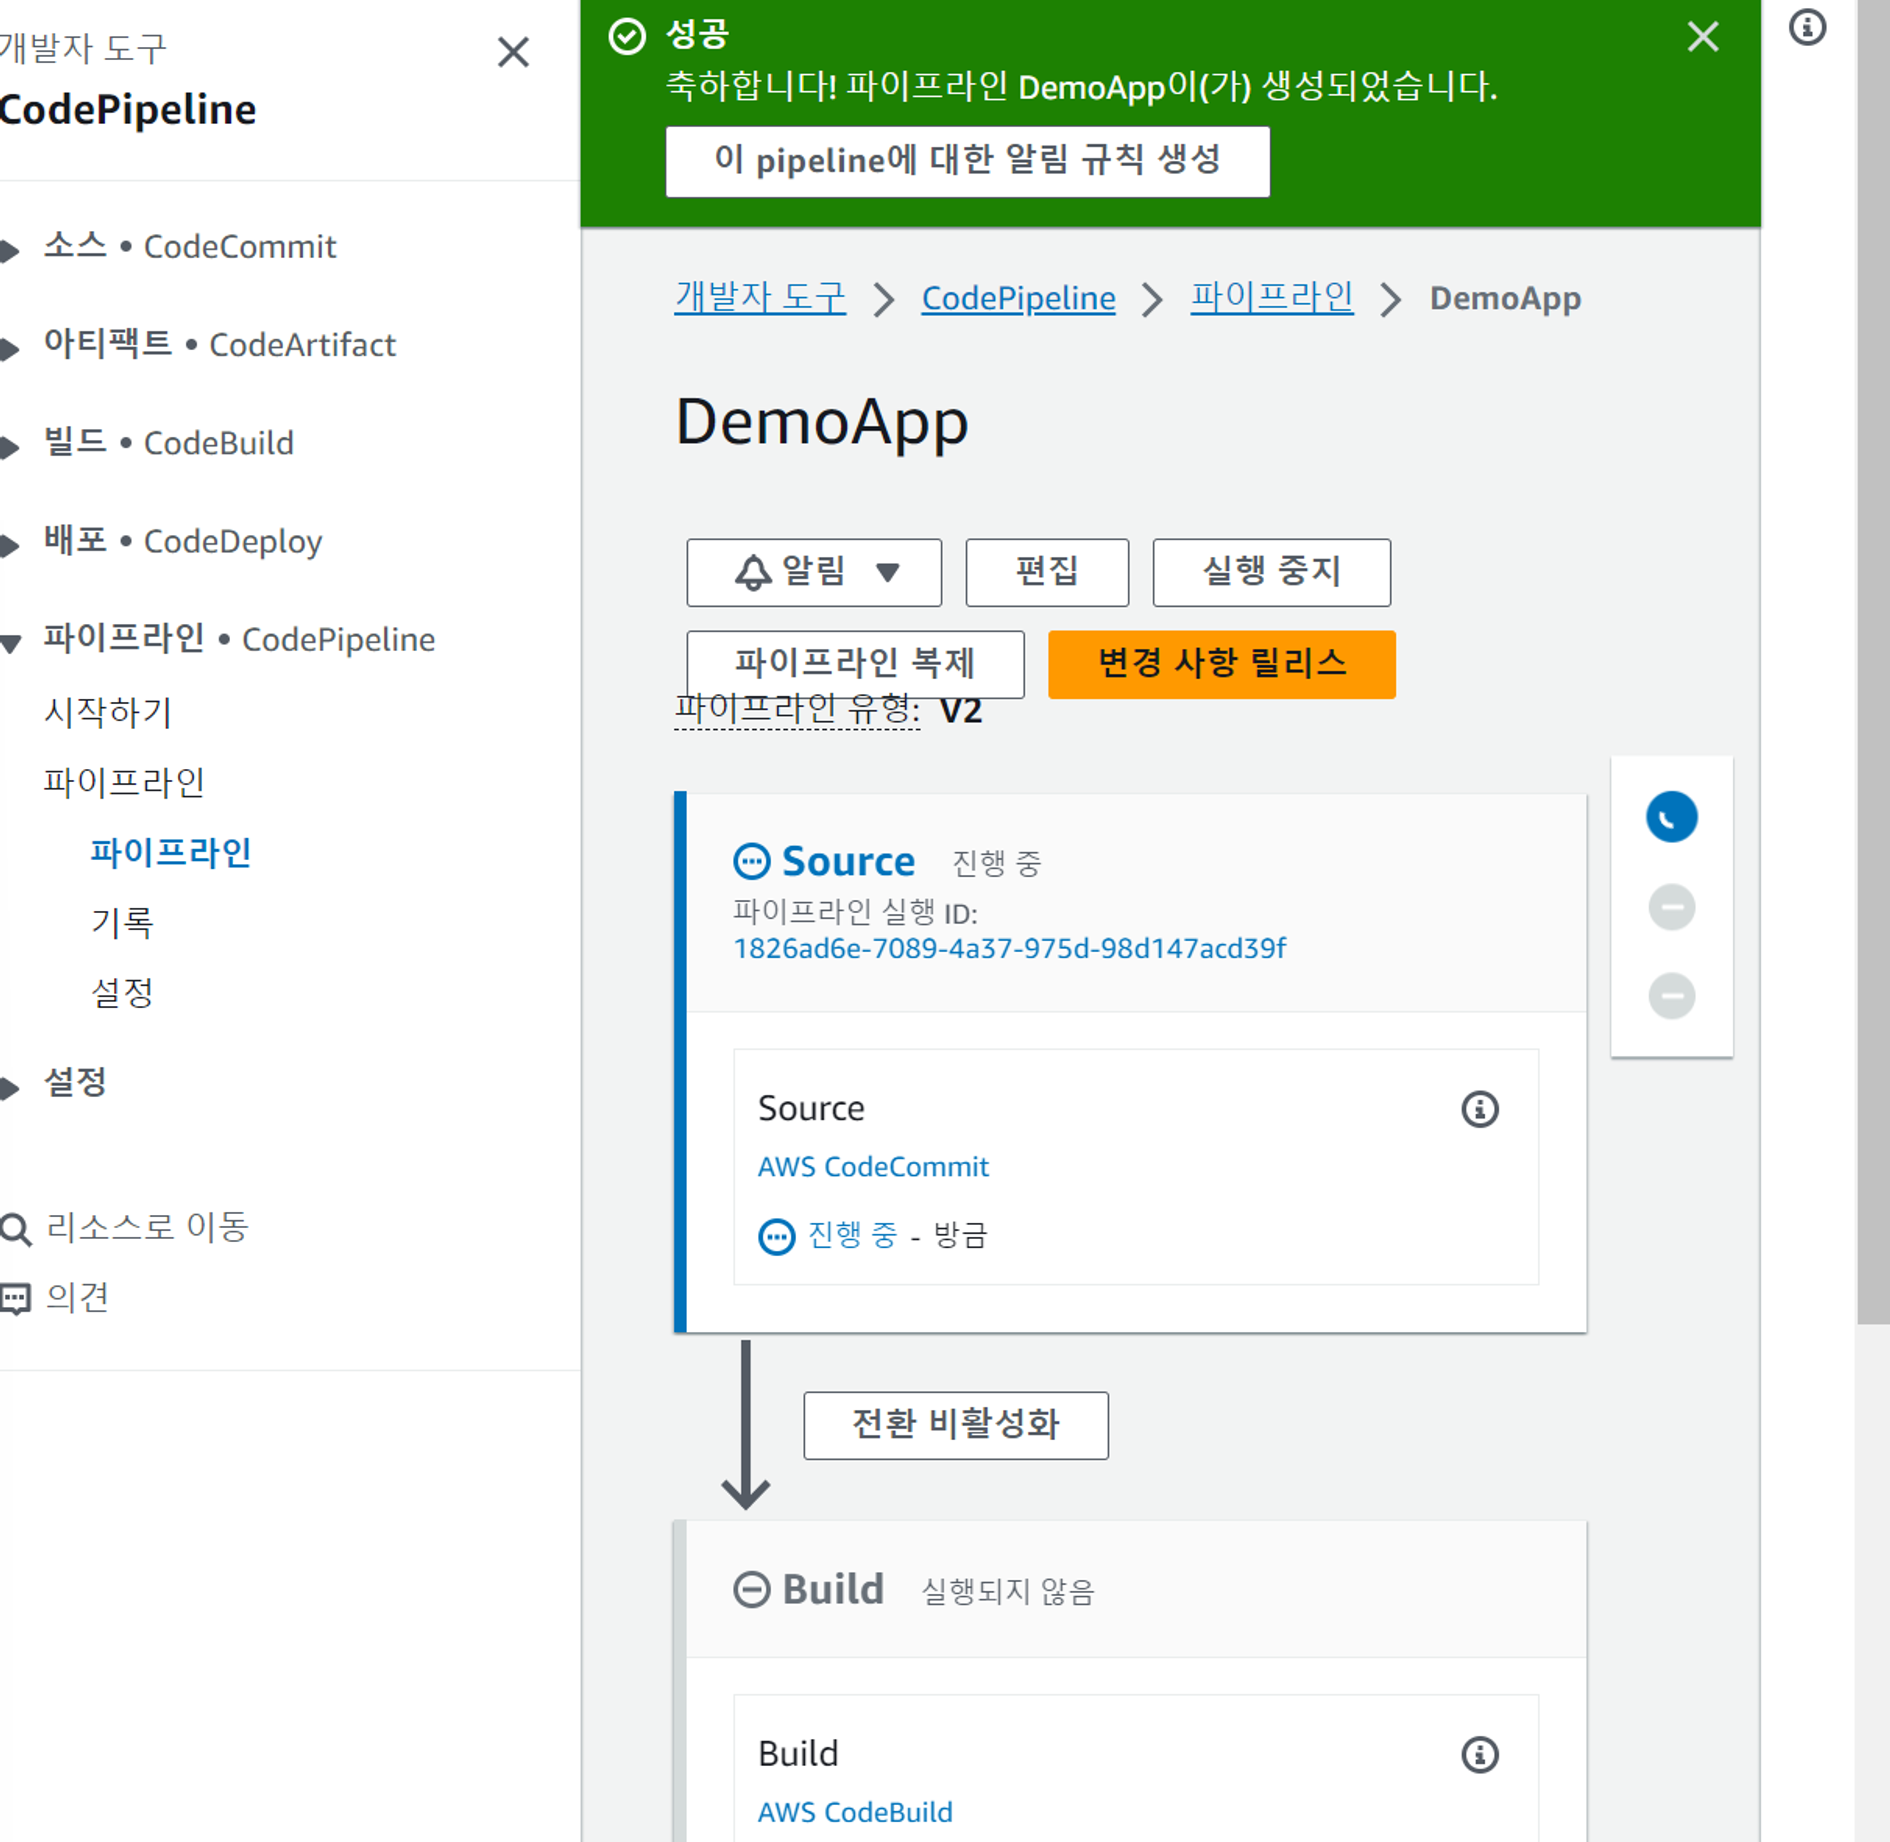Click the in-progress icon beside 진행 중 - 방금
1890x1842 pixels.
pos(776,1236)
